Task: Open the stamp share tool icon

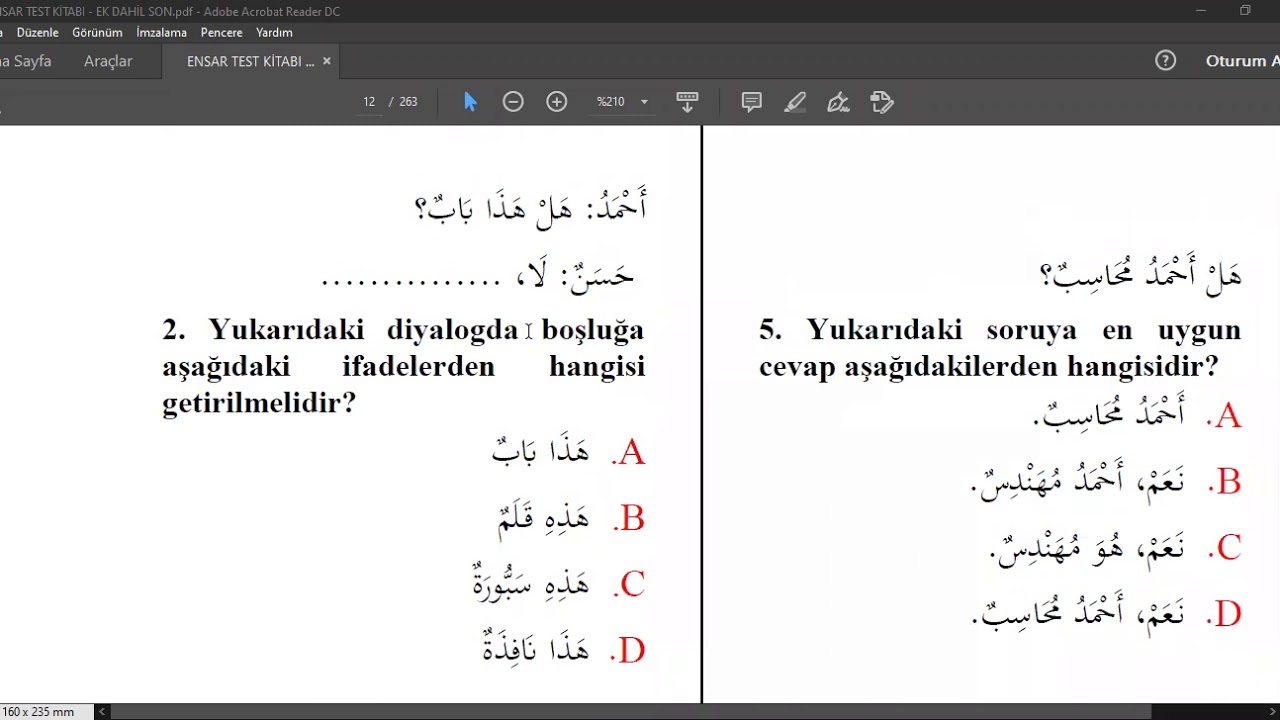Action: 882,102
